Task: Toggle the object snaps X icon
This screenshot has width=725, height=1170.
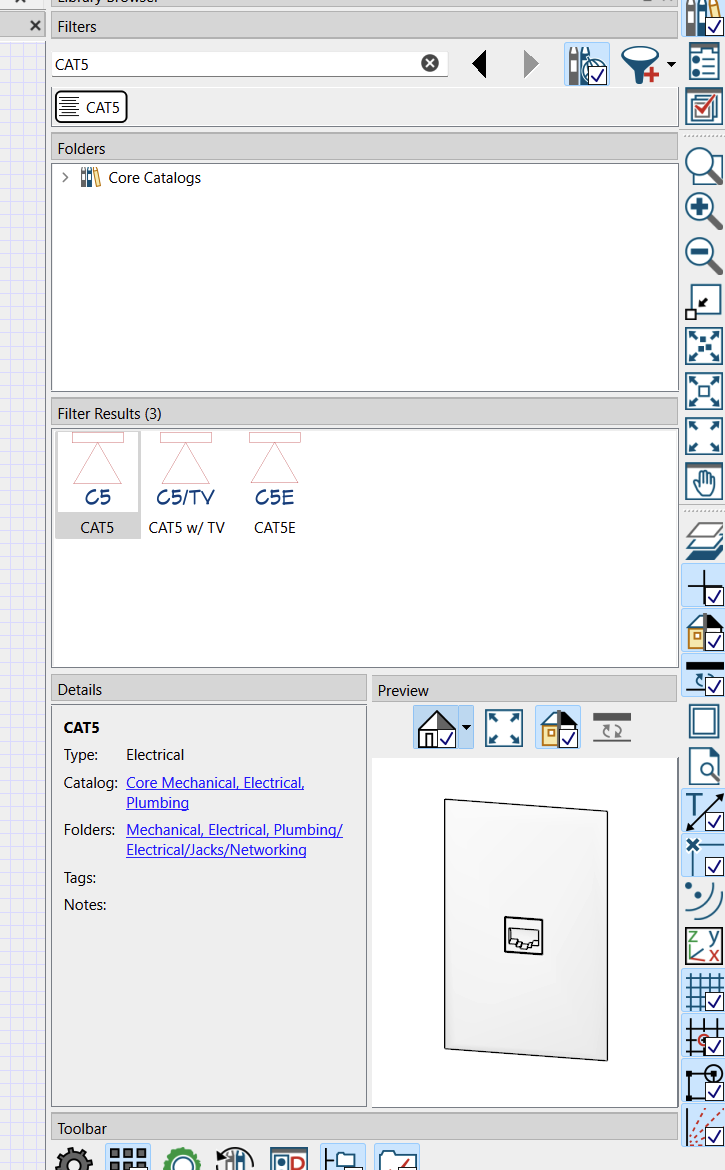Action: [x=704, y=857]
